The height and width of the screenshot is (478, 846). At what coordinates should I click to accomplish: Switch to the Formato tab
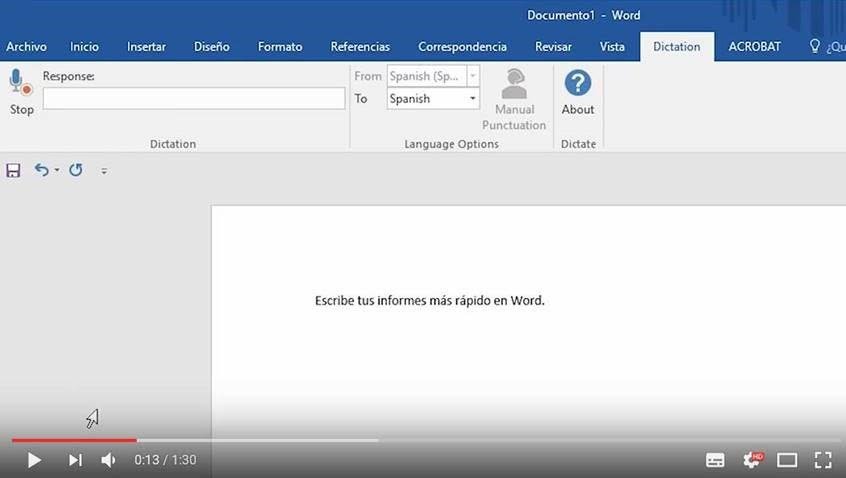280,47
